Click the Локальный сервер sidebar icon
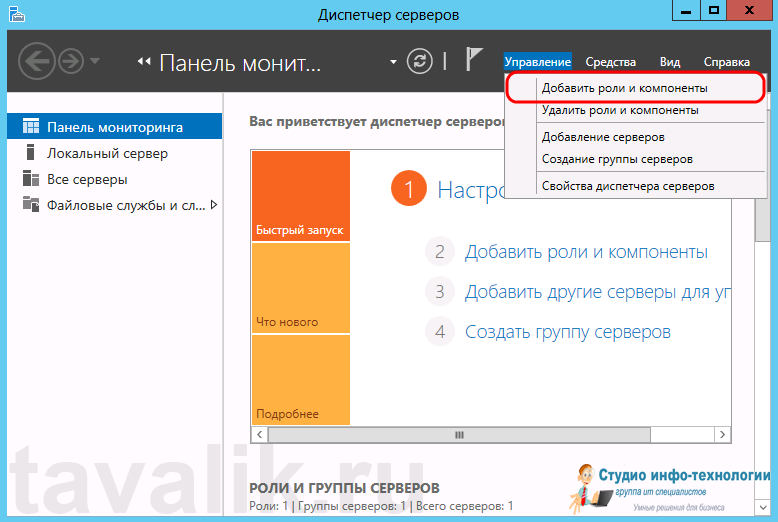This screenshot has height=522, width=778. click(x=30, y=154)
